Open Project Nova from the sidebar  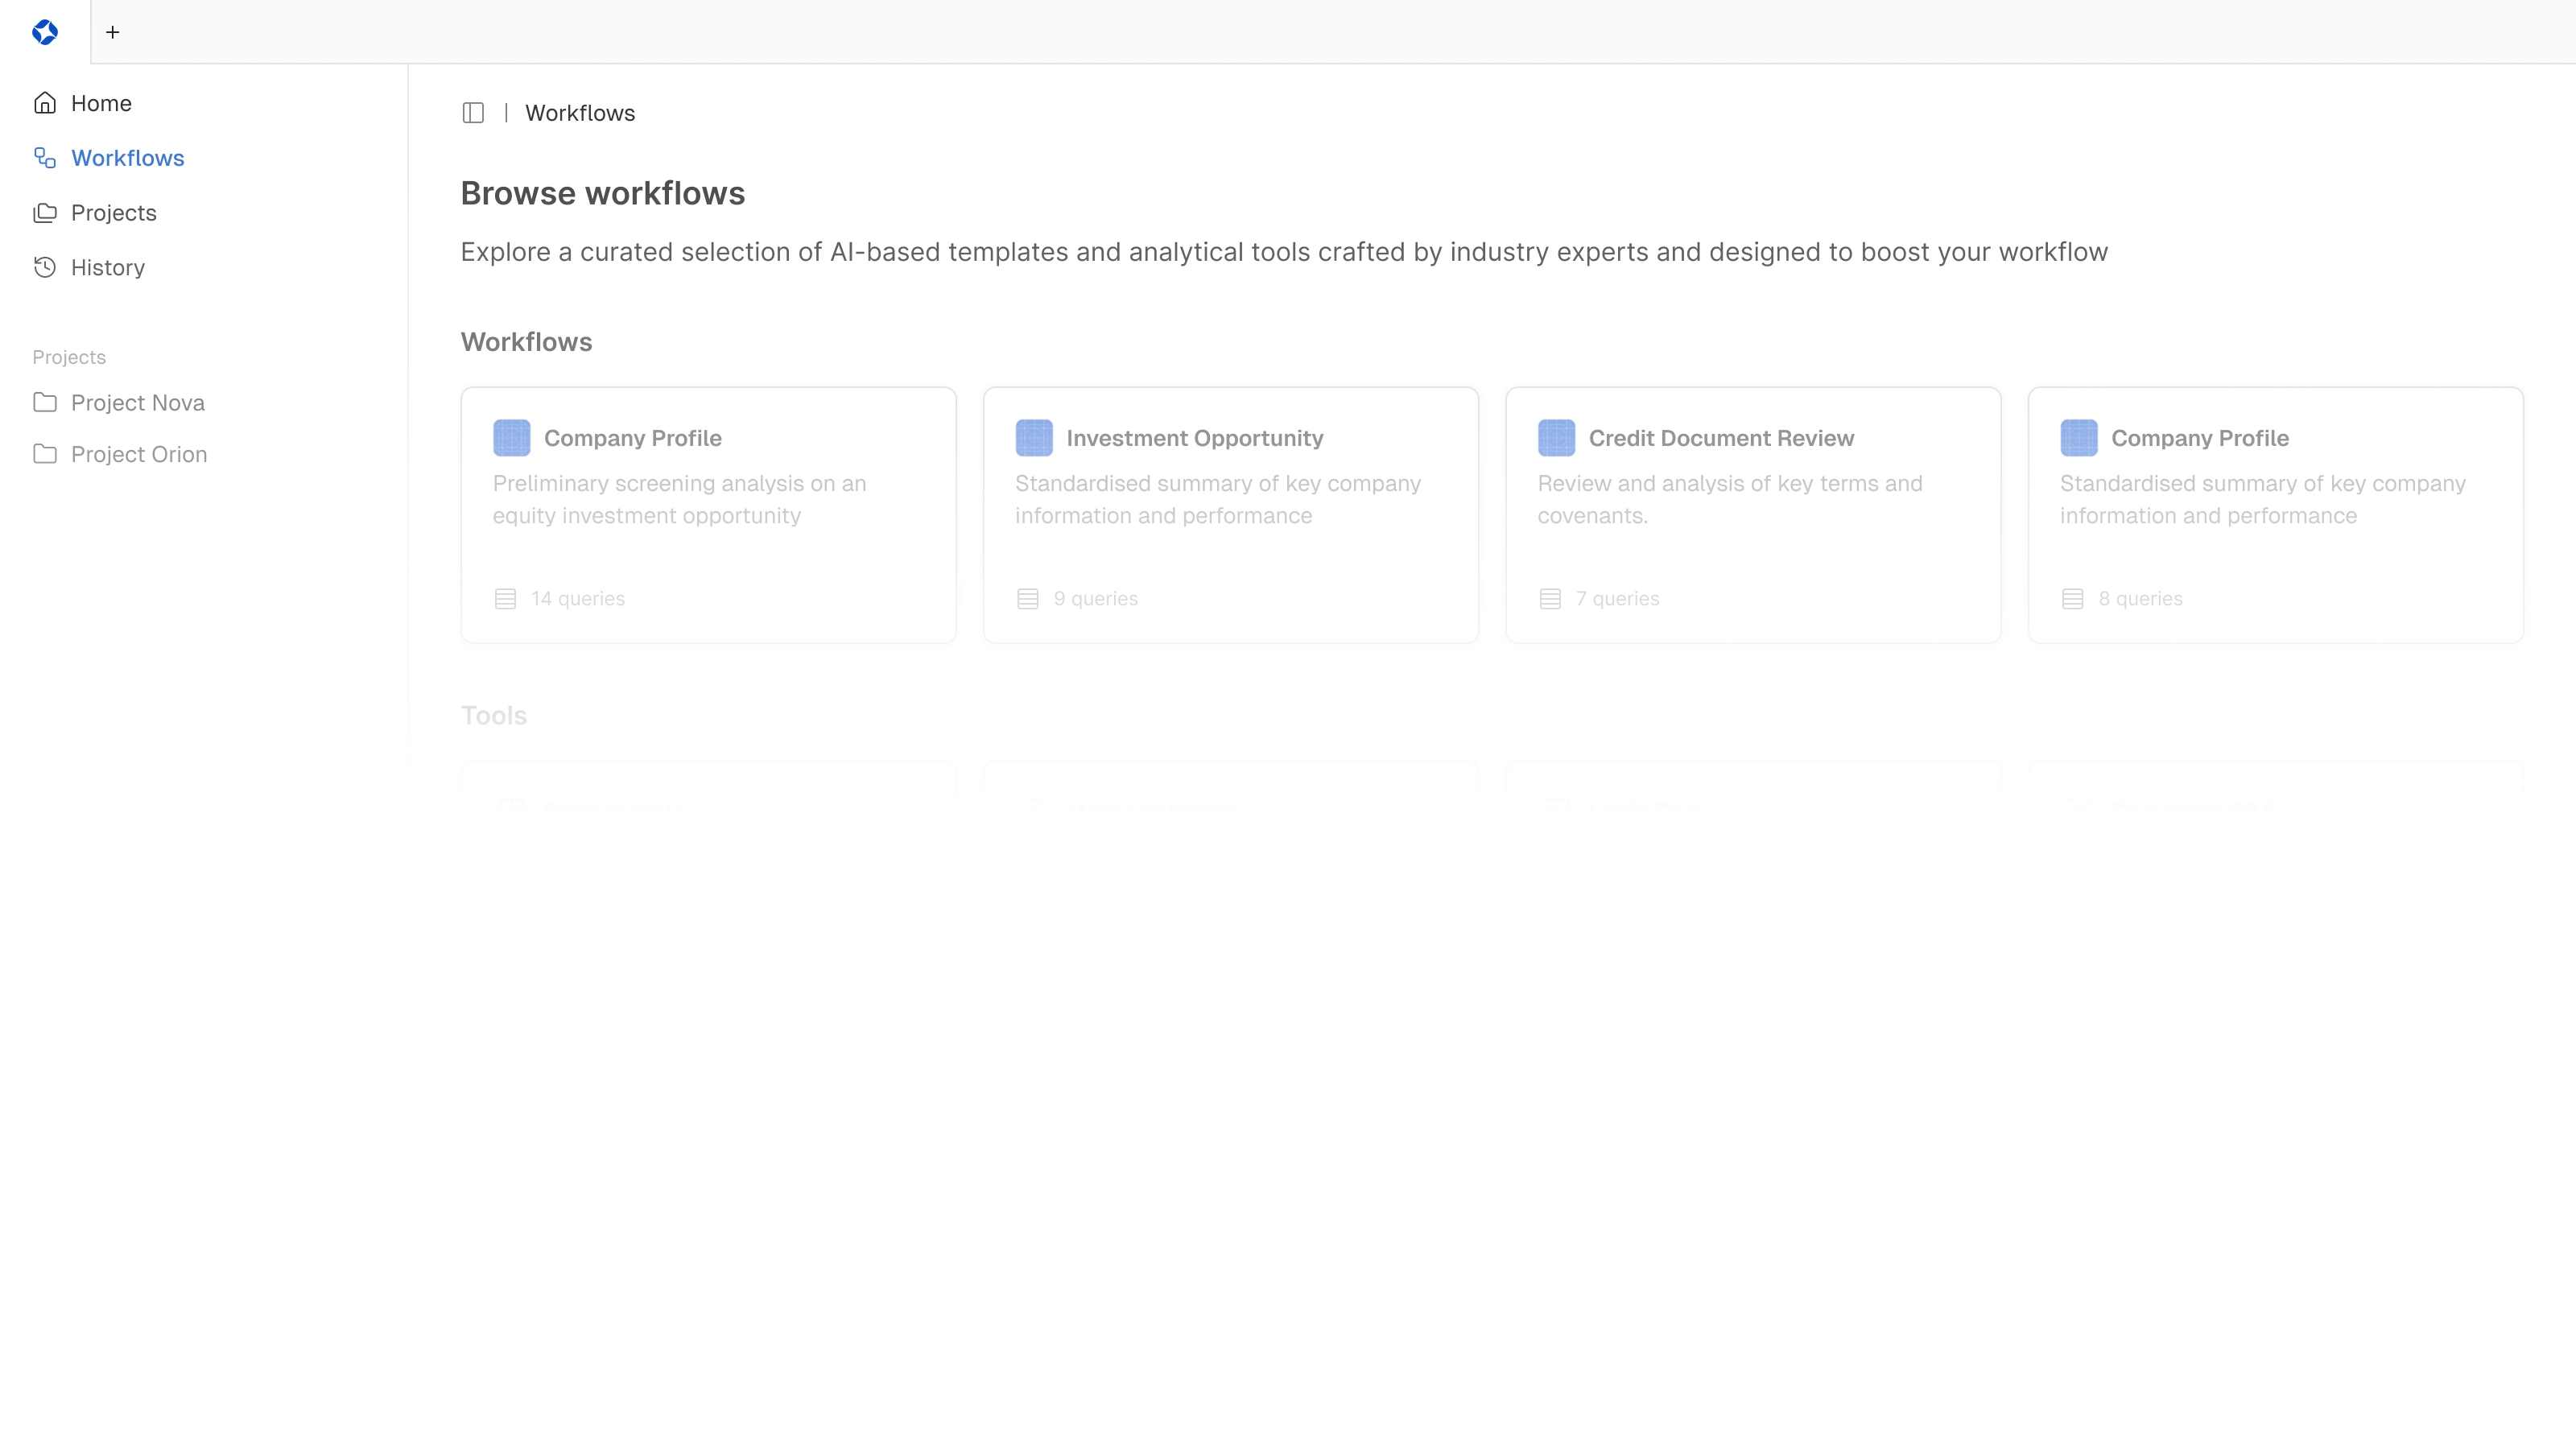138,402
